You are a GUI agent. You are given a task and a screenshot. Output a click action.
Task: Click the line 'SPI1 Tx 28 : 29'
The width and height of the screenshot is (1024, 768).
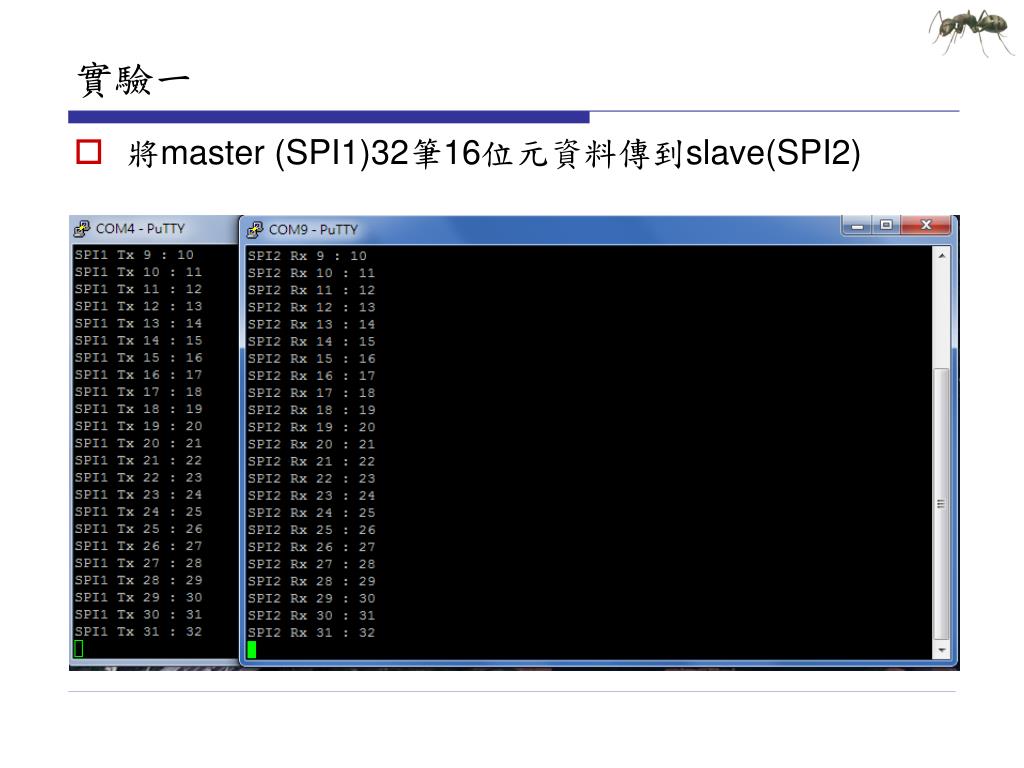click(x=138, y=581)
